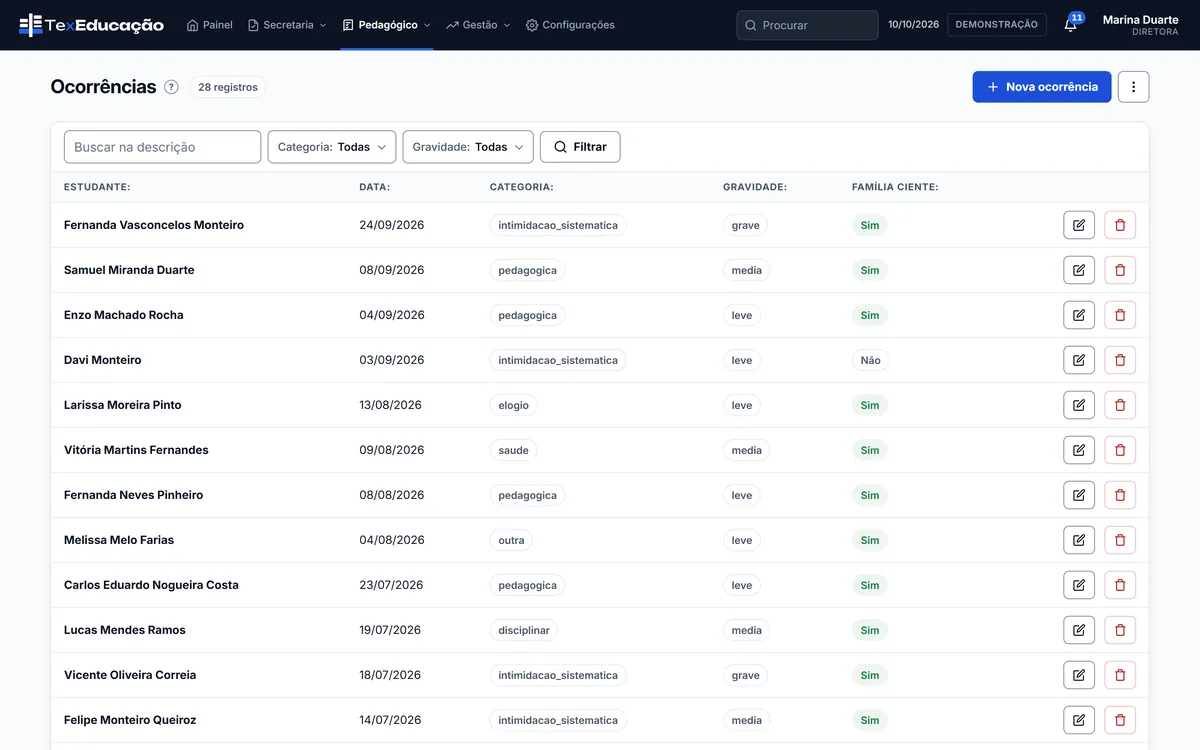
Task: Delete Samuel Miranda Duarte's occurrence
Action: pyautogui.click(x=1120, y=270)
